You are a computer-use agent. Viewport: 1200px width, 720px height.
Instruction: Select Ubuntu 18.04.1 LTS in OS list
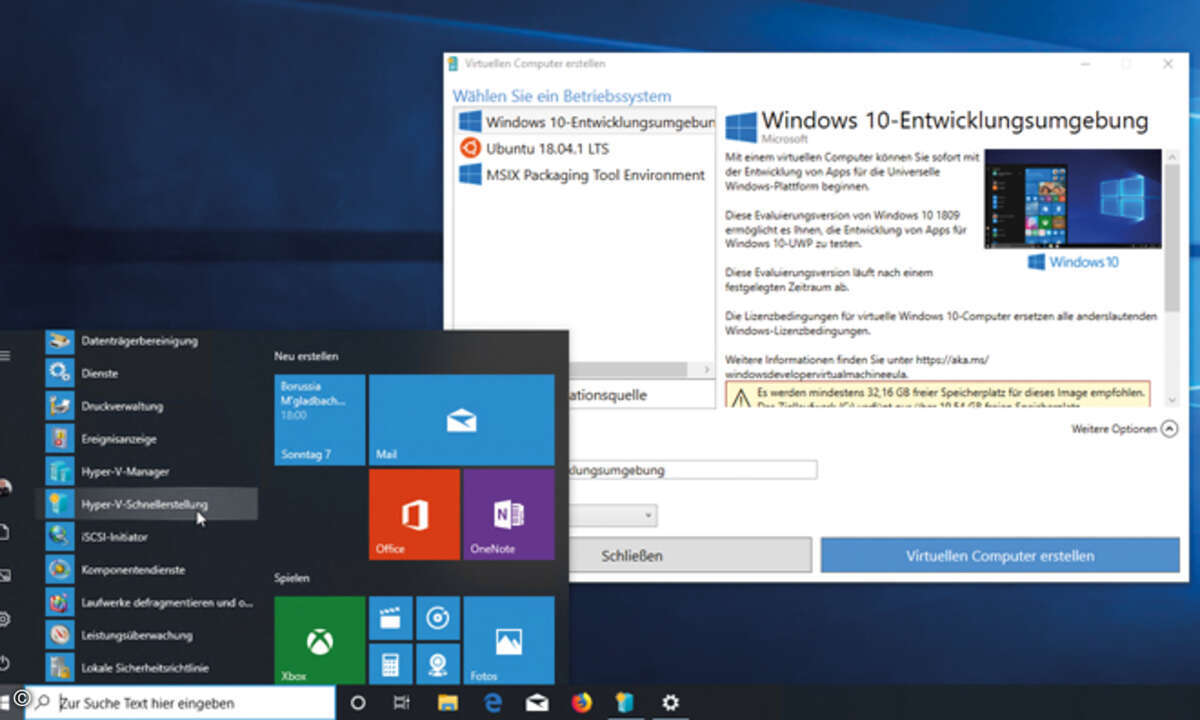586,148
